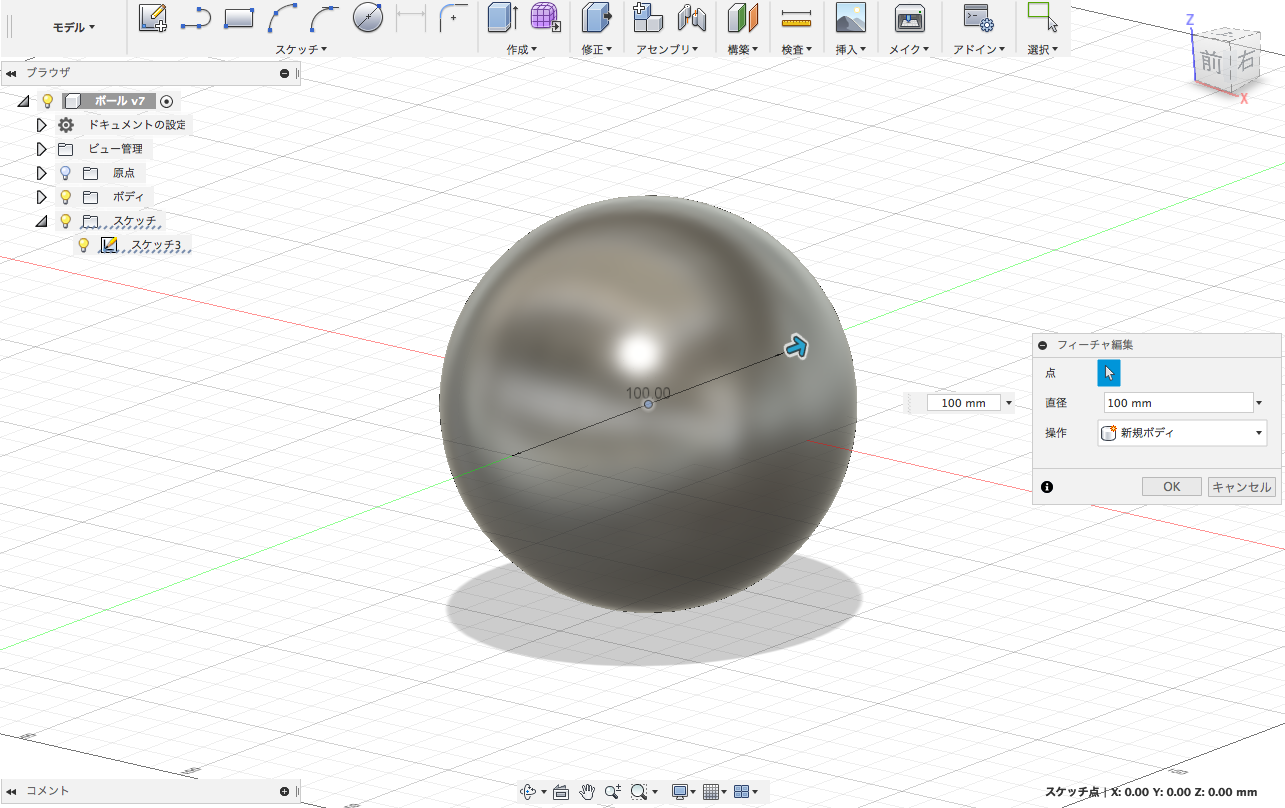Viewport: 1285px width, 808px height.
Task: Click the Insert image icon
Action: [x=850, y=17]
